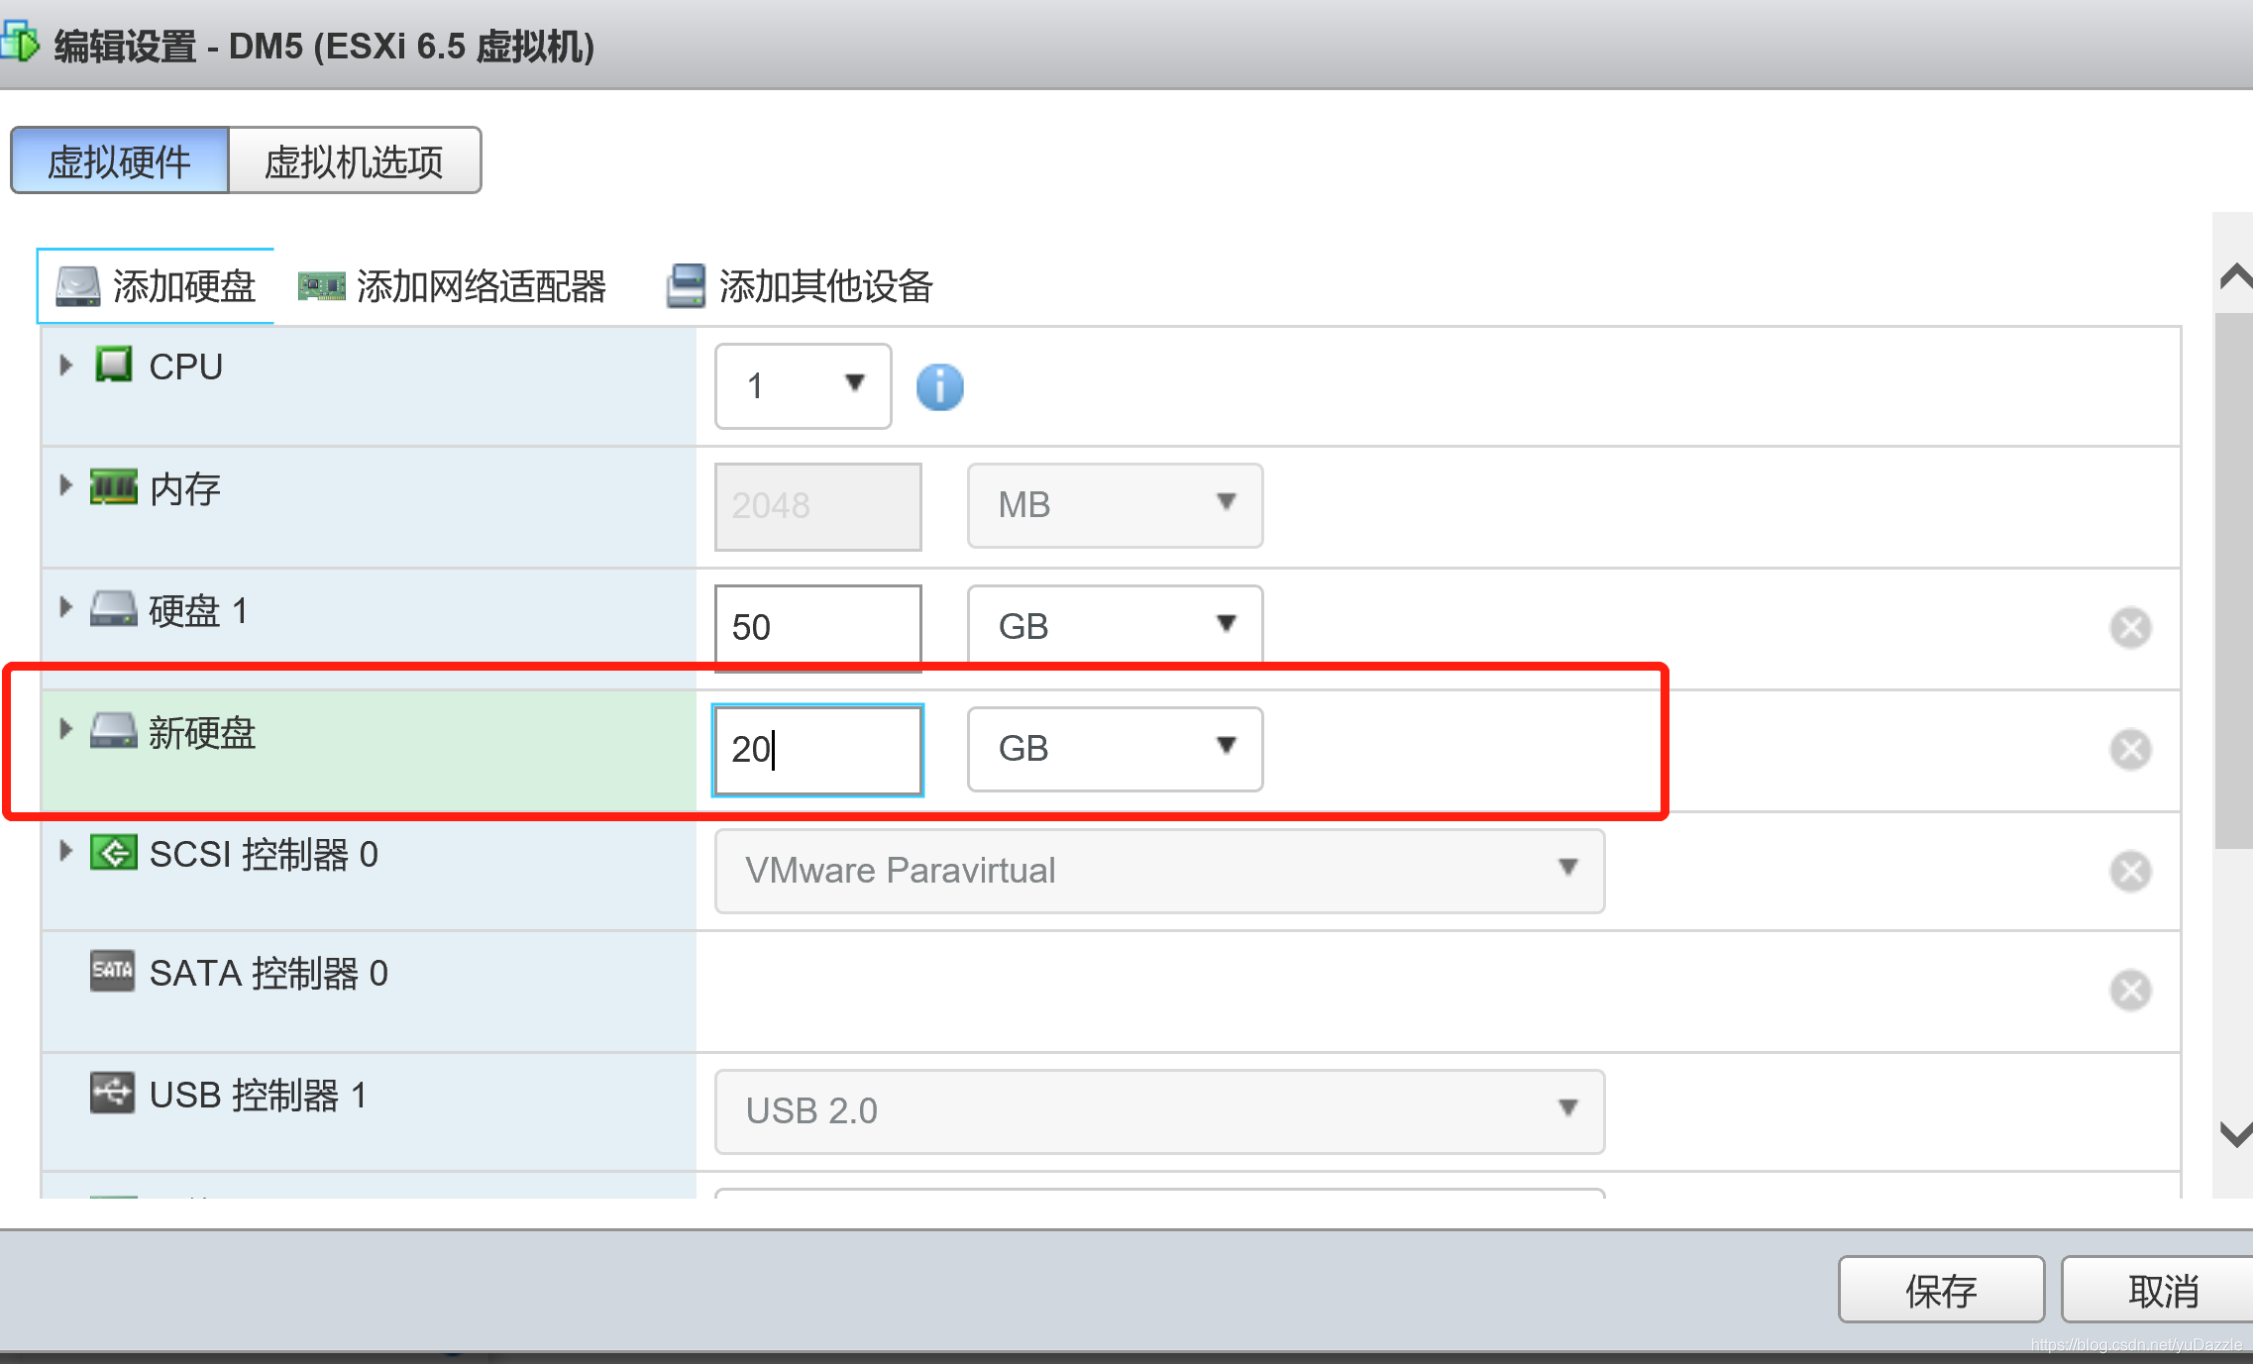
Task: Remove the new hard disk via X icon
Action: click(x=2130, y=749)
